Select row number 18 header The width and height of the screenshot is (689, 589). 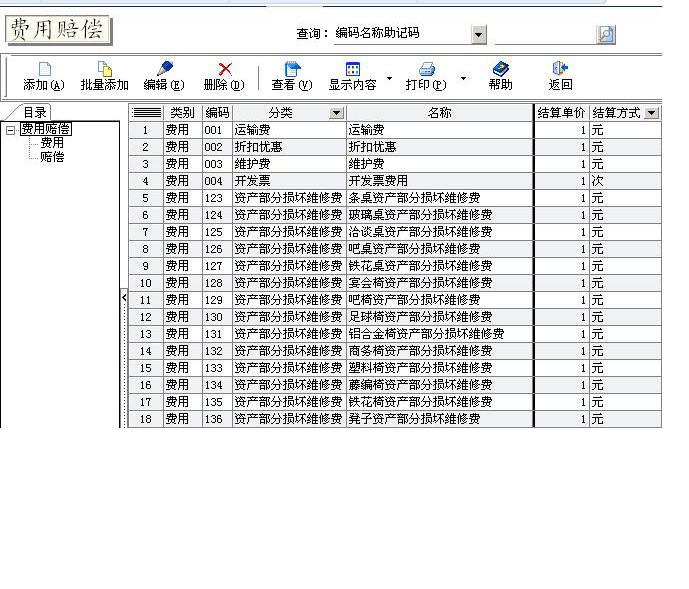[146, 419]
